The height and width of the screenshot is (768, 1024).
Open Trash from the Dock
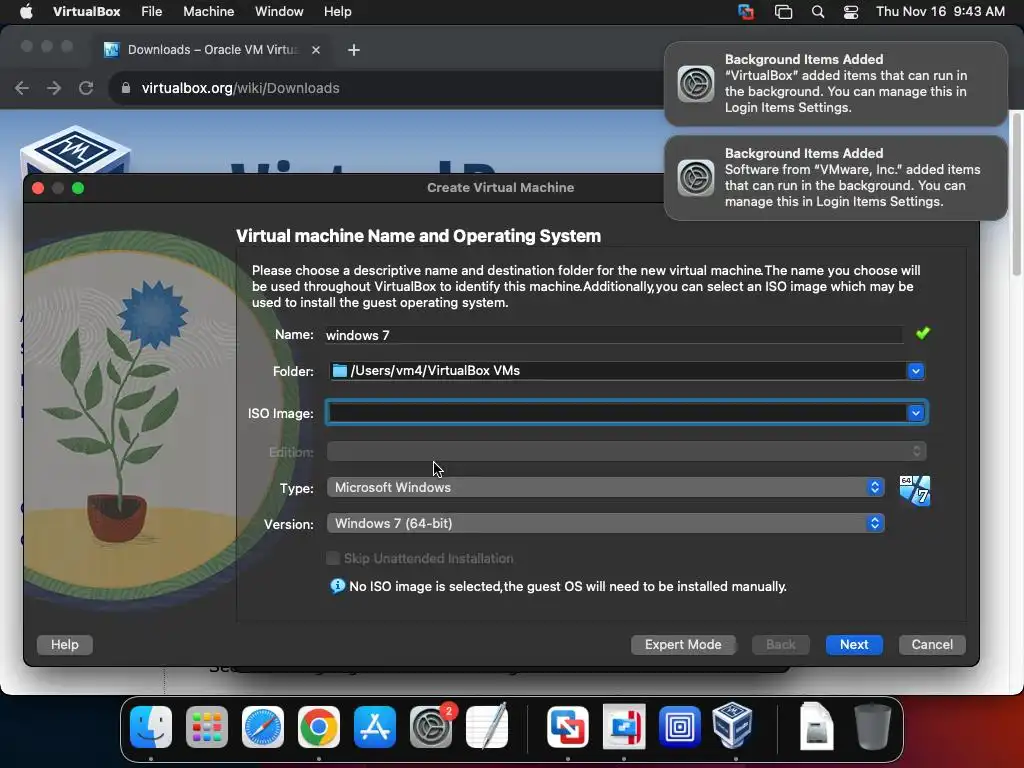point(873,726)
